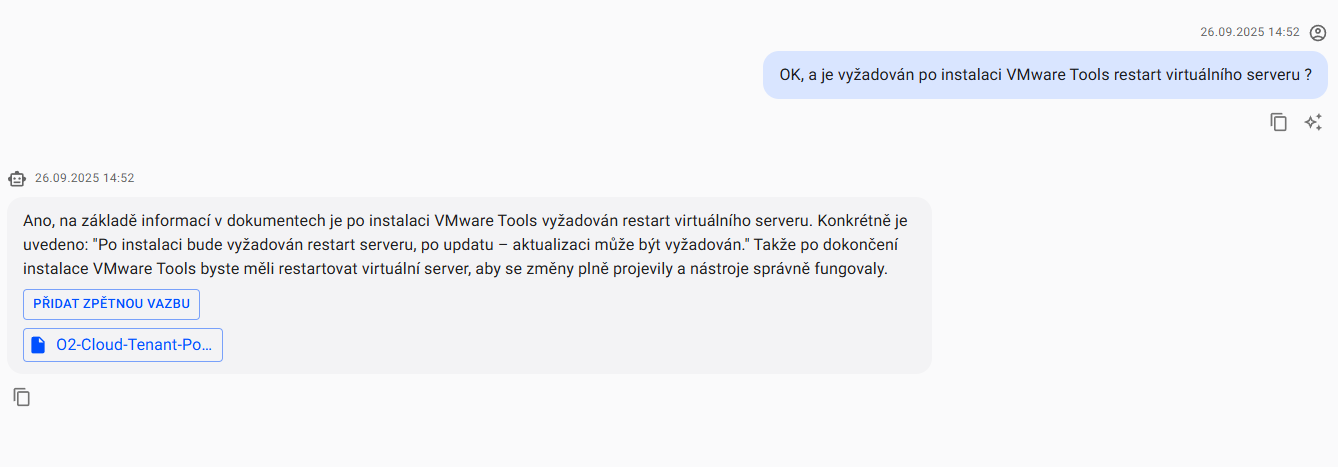The height and width of the screenshot is (467, 1338).
Task: Click the timestamp above the user message
Action: [x=1249, y=32]
